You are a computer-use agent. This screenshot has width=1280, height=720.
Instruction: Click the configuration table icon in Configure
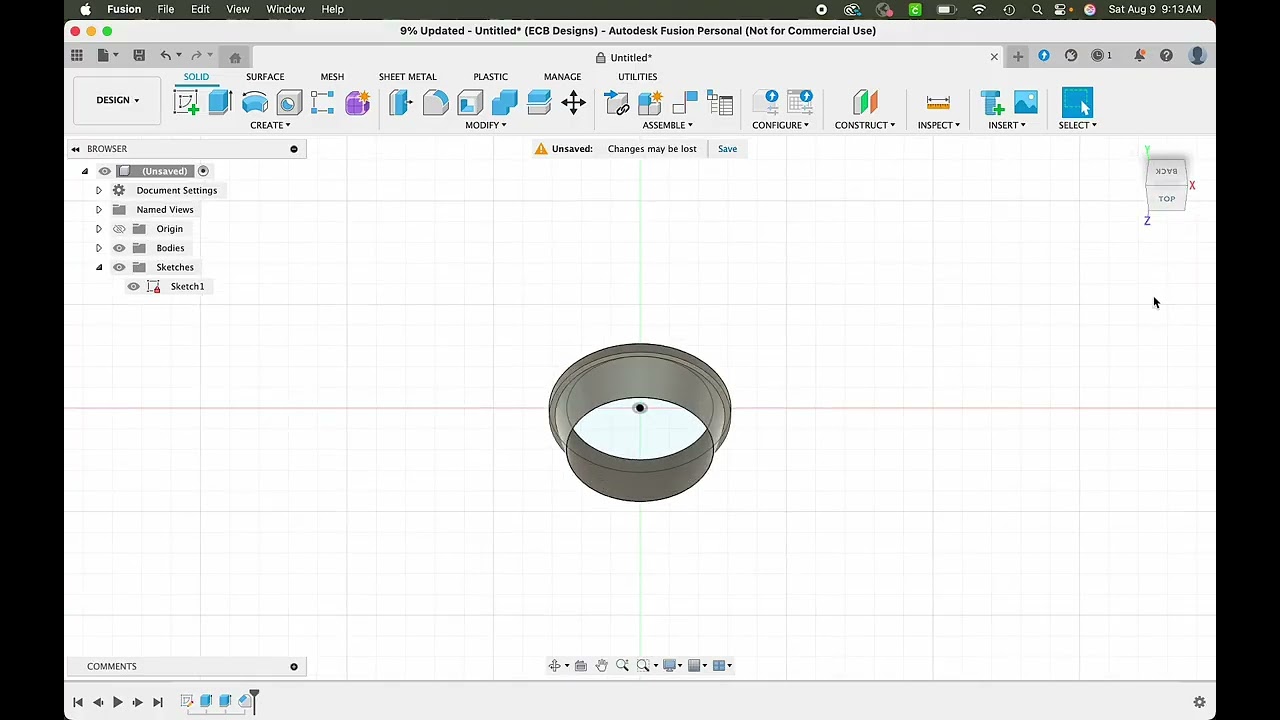[x=800, y=102]
